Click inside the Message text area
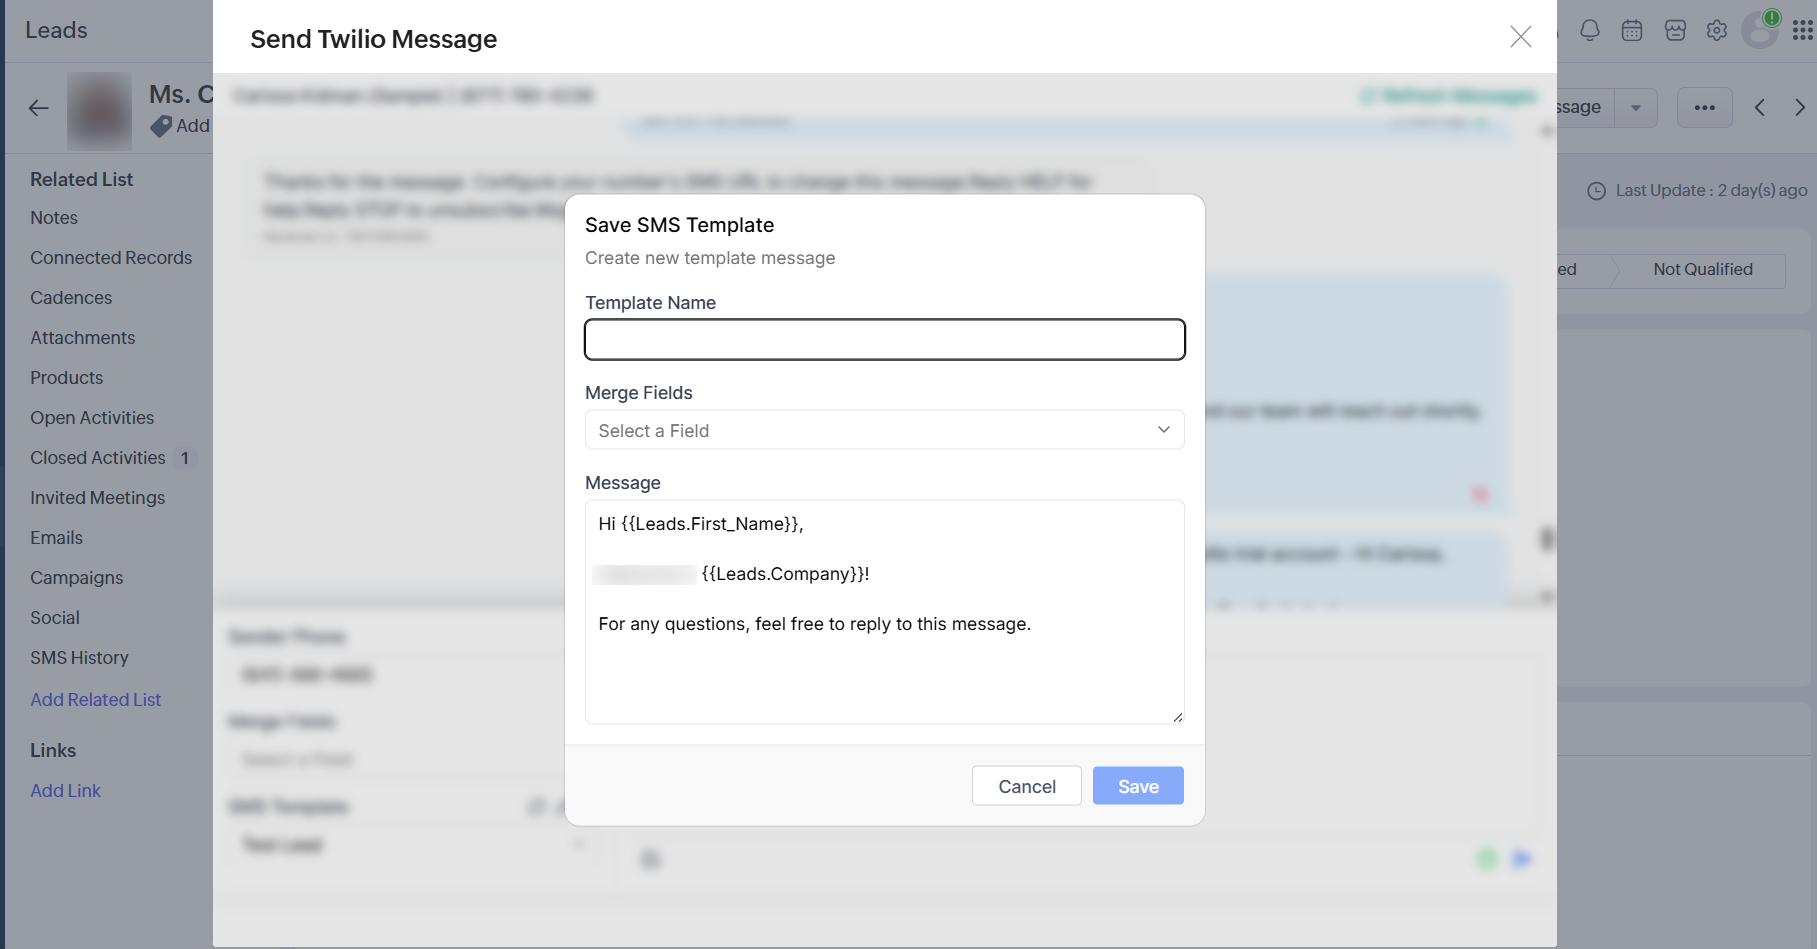Image resolution: width=1817 pixels, height=949 pixels. 885,612
